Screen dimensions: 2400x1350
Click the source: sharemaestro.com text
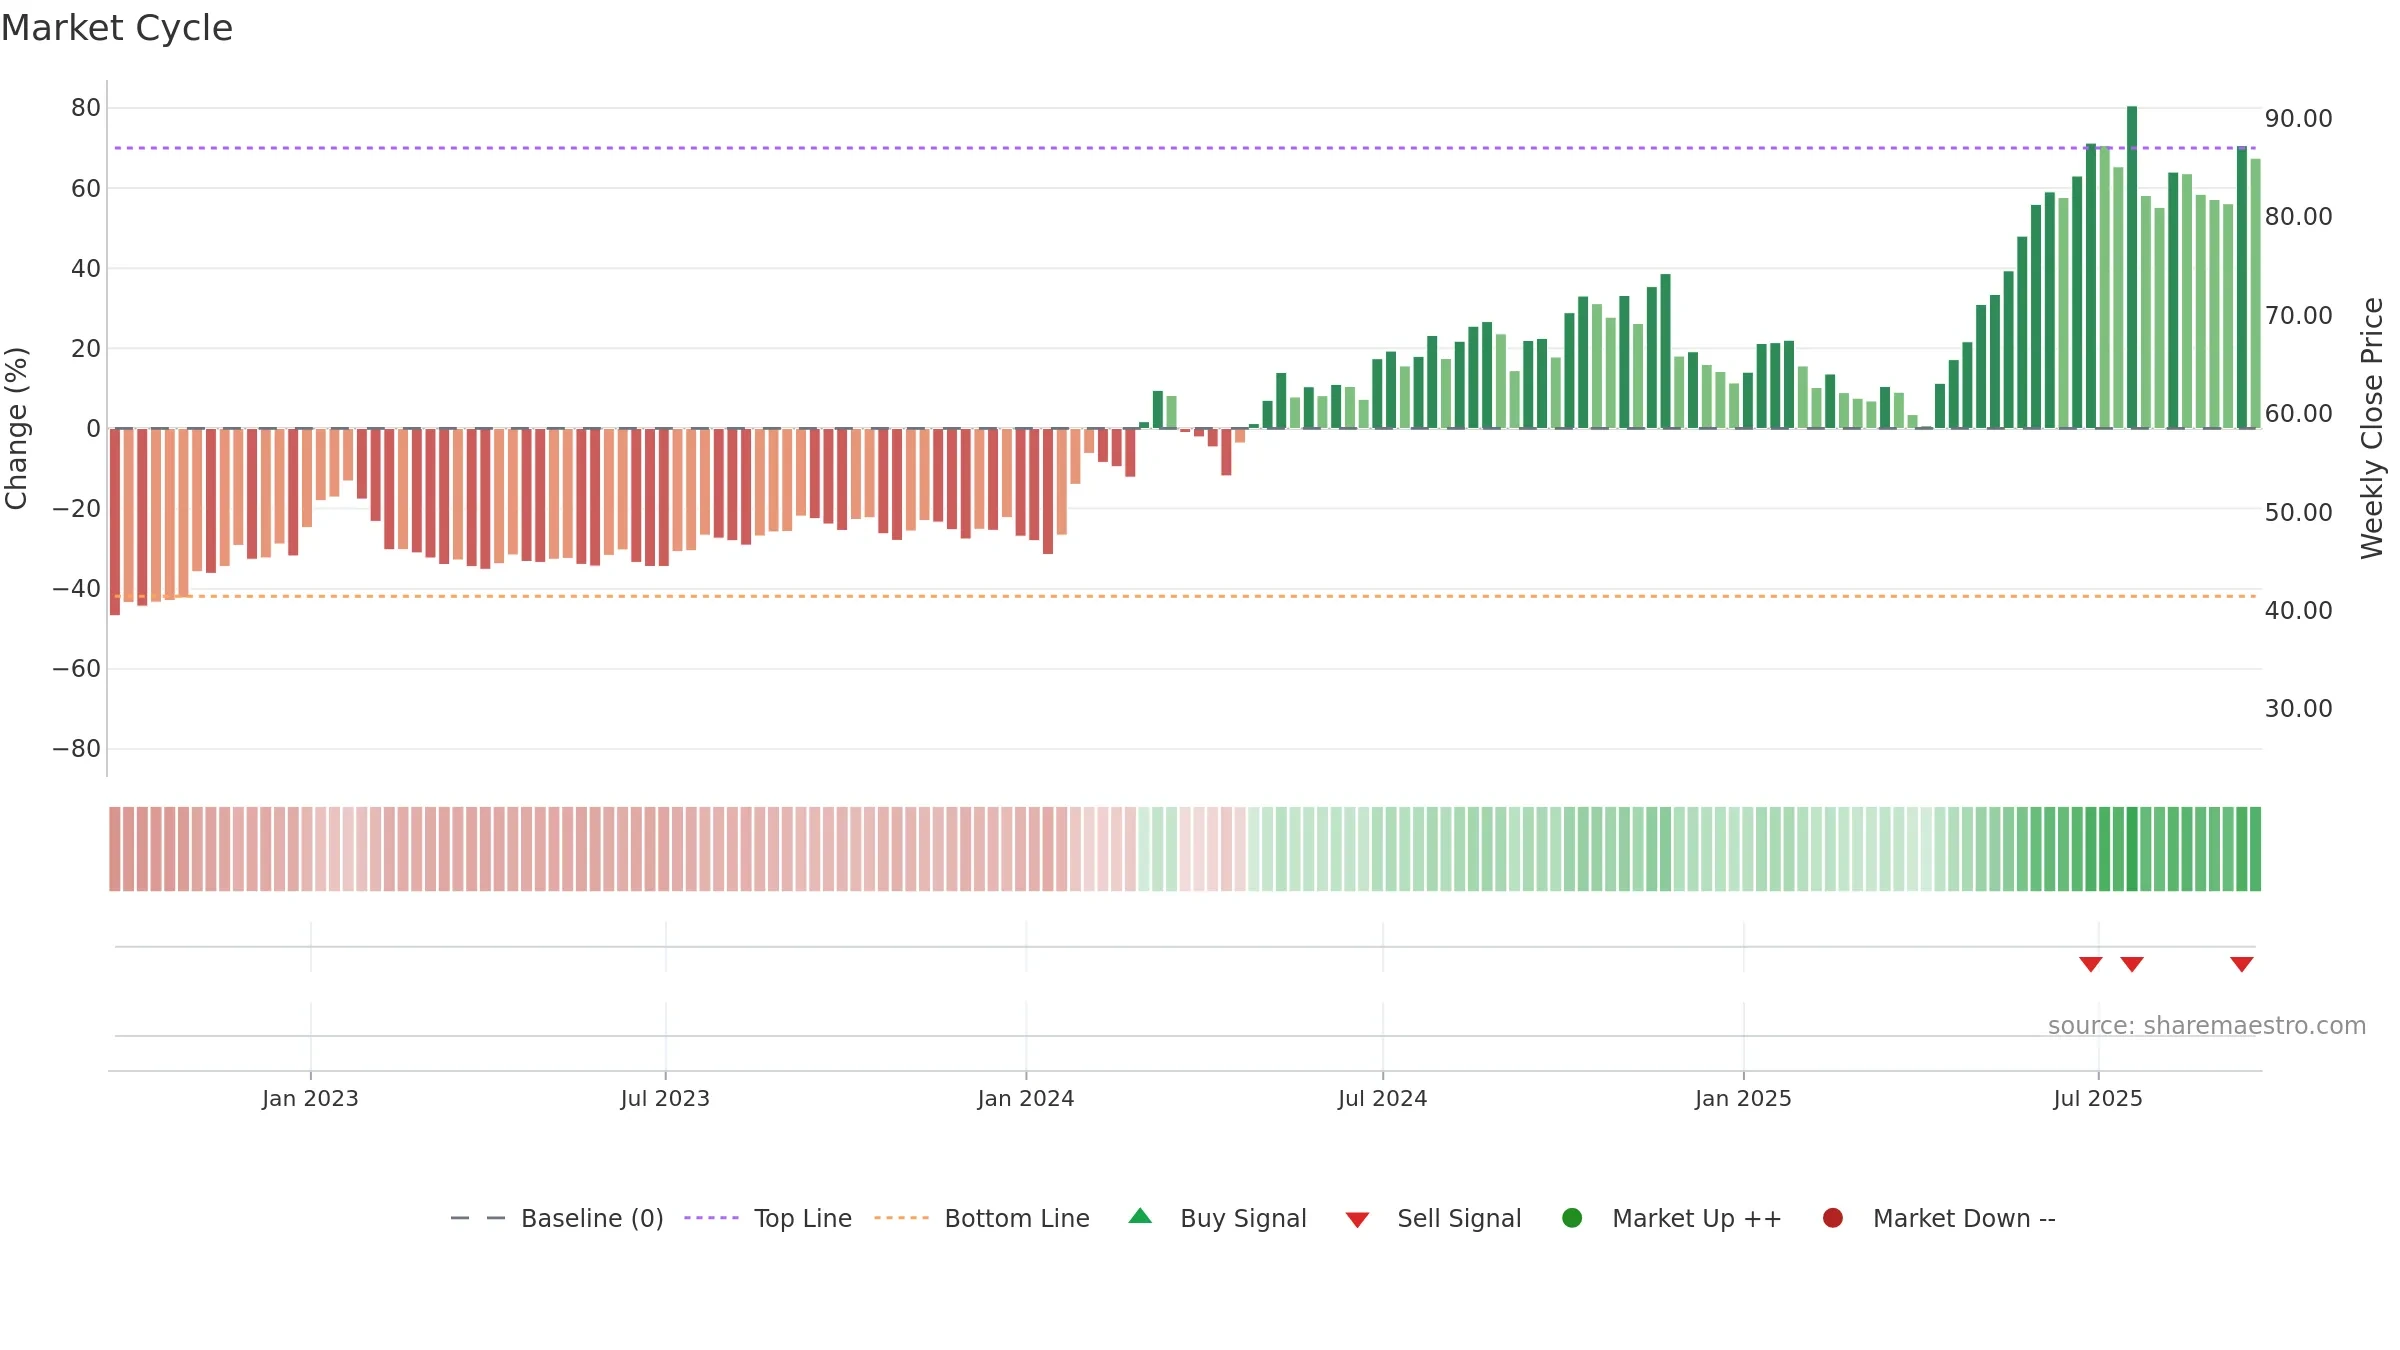(x=2207, y=1025)
